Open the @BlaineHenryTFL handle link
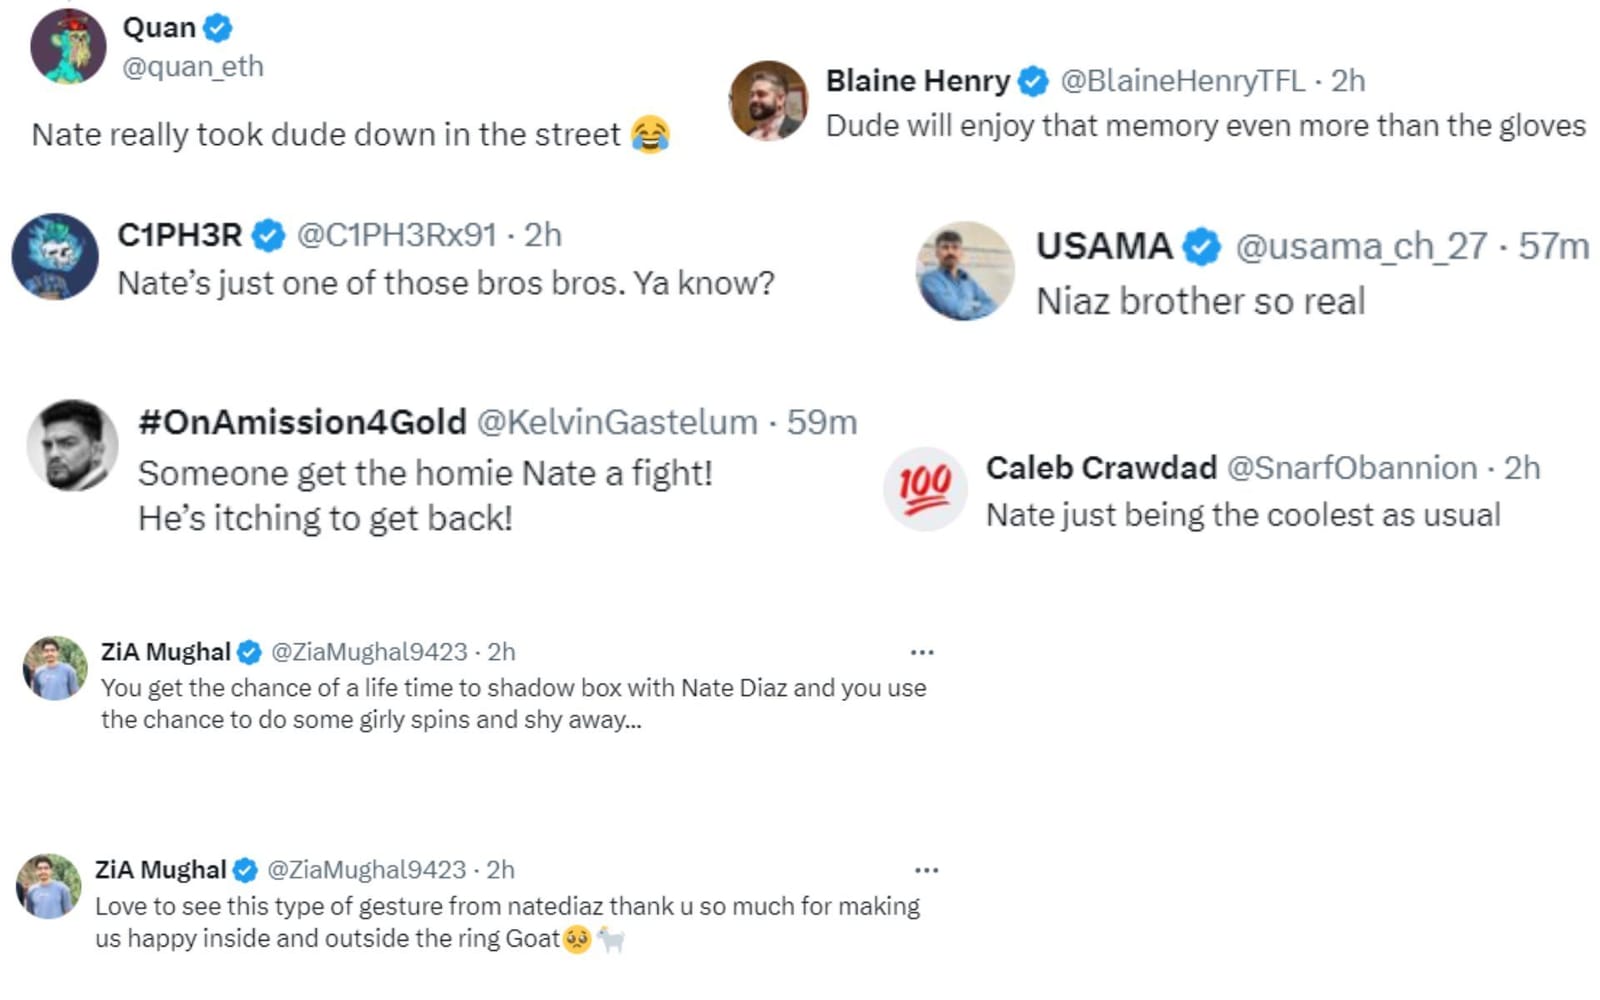The height and width of the screenshot is (1000, 1600). tap(1182, 81)
